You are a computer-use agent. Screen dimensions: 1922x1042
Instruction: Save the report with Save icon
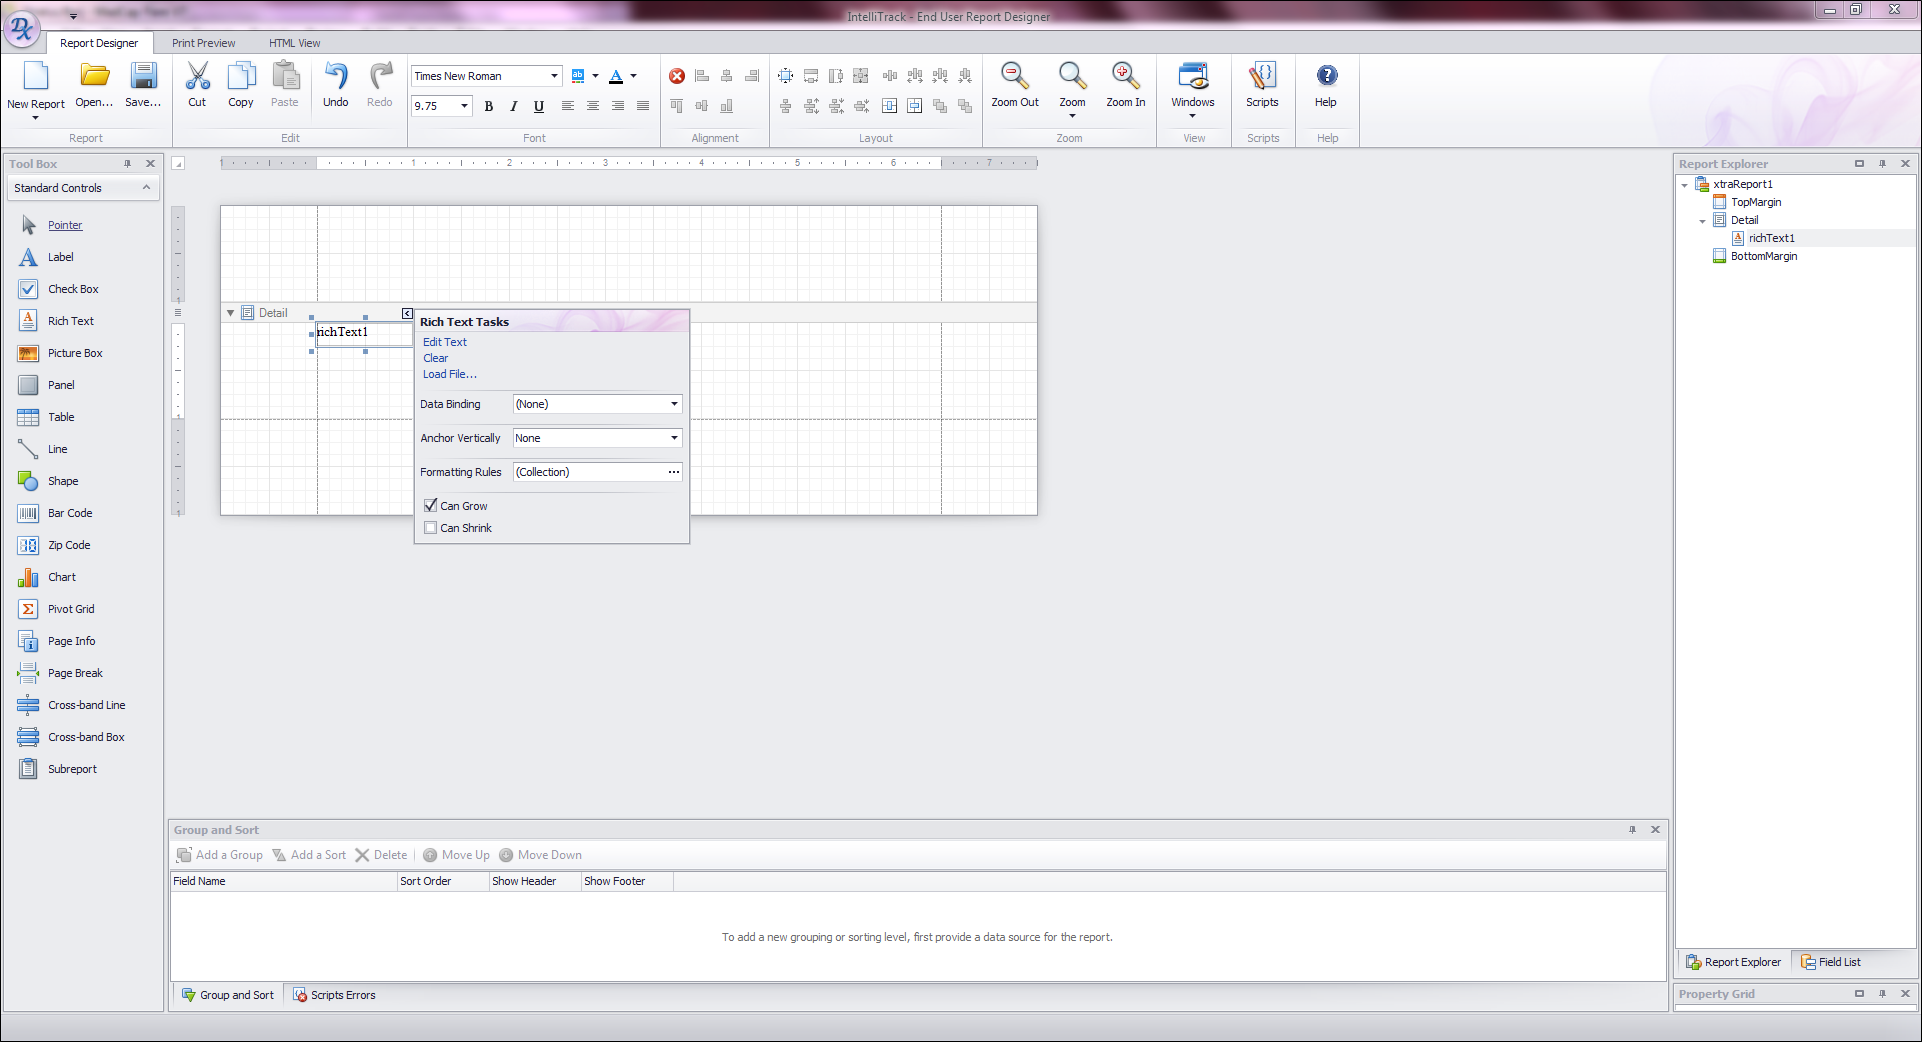[x=143, y=77]
